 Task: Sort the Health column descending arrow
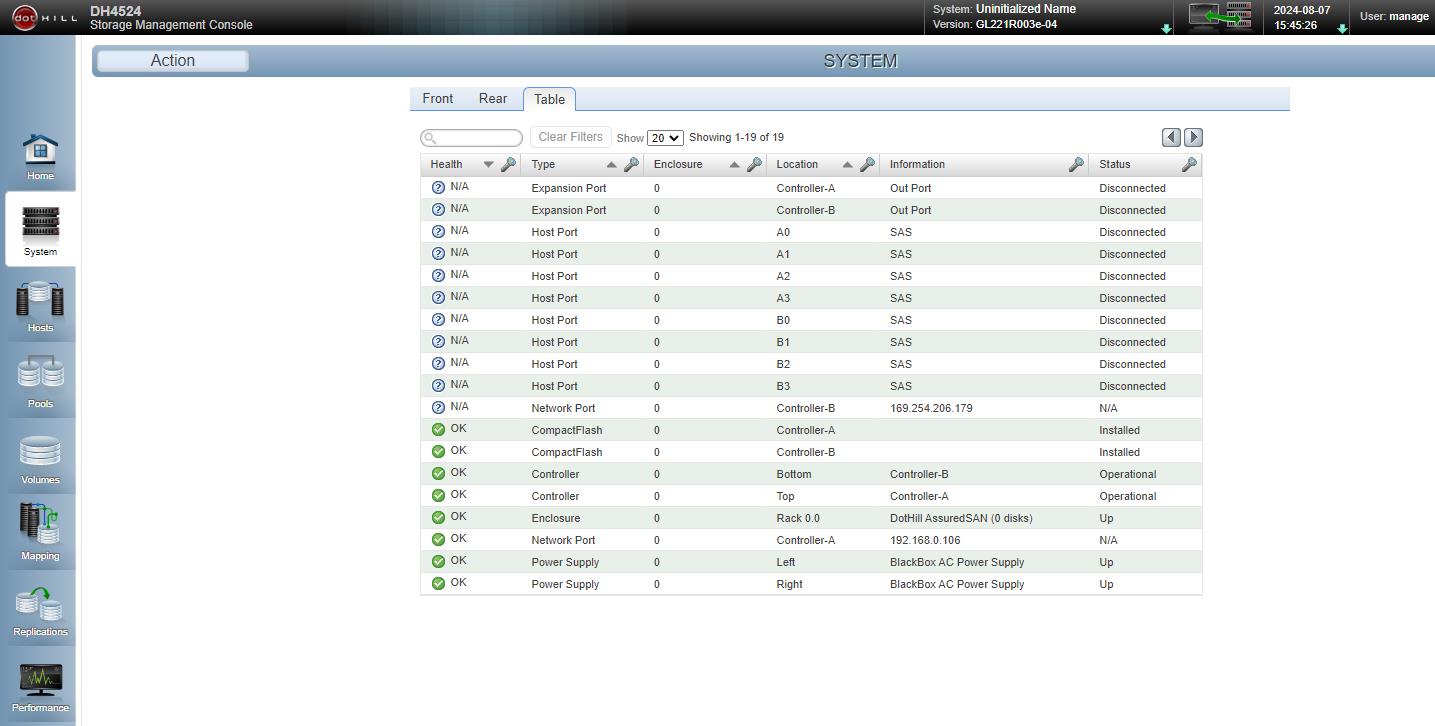[x=489, y=165]
